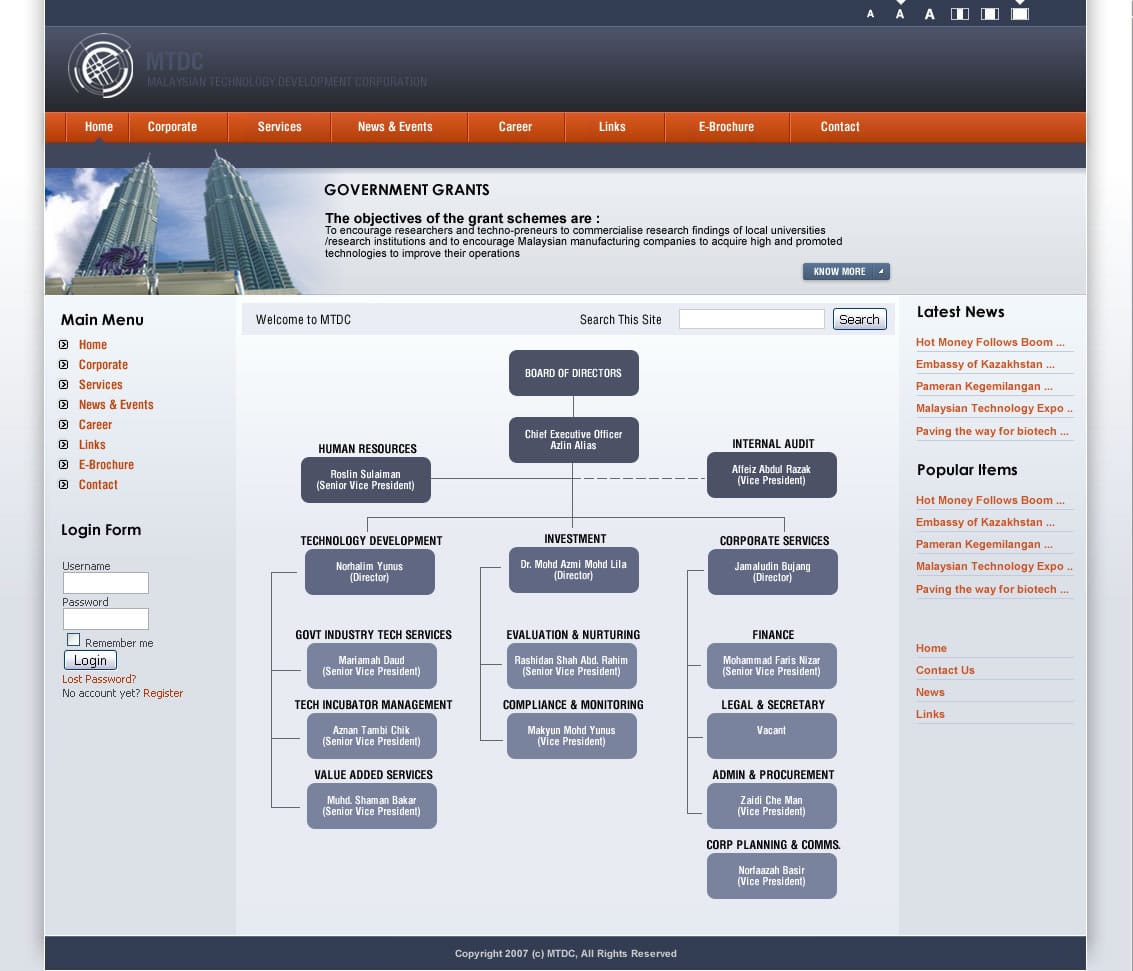The width and height of the screenshot is (1133, 971).
Task: Click the Login button
Action: pyautogui.click(x=90, y=660)
